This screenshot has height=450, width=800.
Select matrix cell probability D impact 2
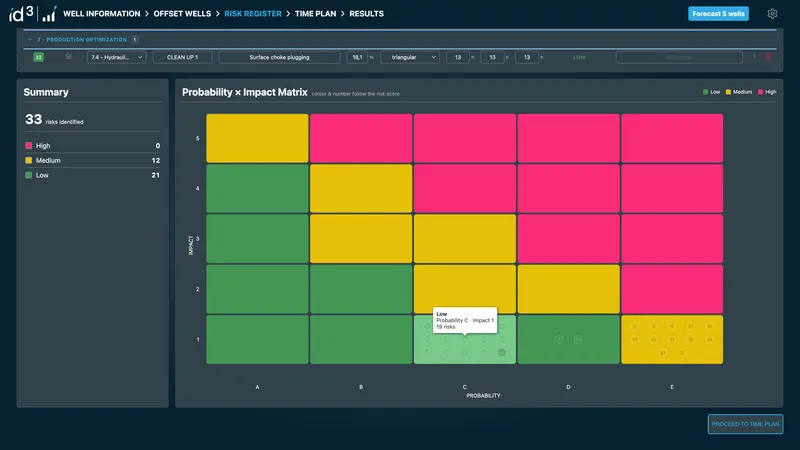pos(568,289)
